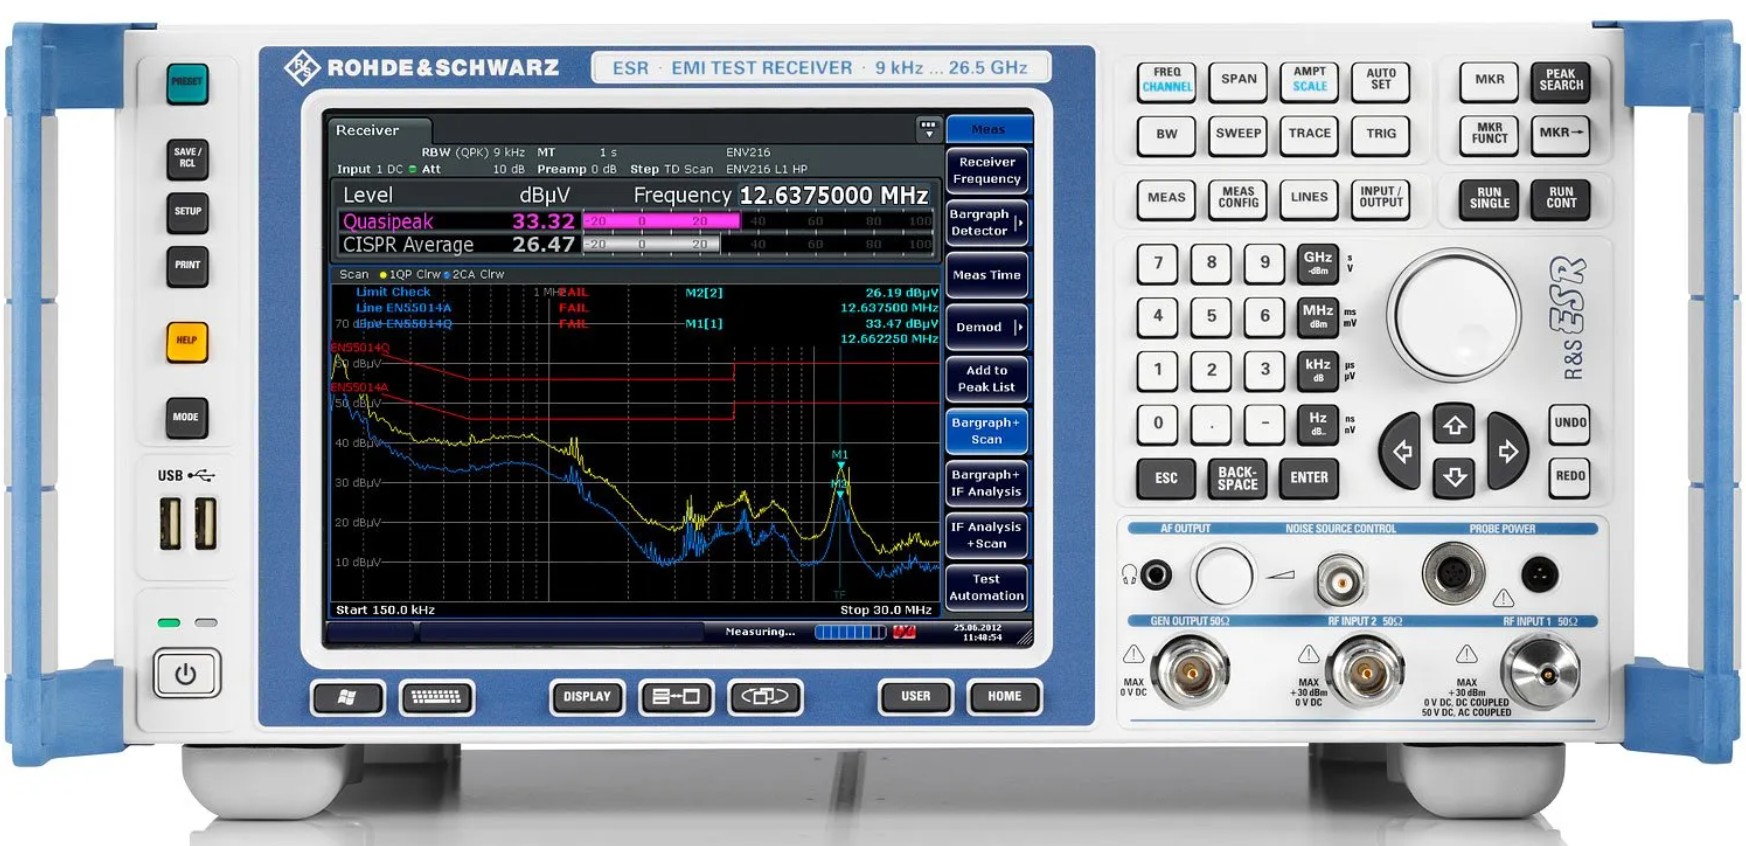Screen dimensions: 1746x846
Task: Open the Meas softkey menu header
Action: coord(988,129)
